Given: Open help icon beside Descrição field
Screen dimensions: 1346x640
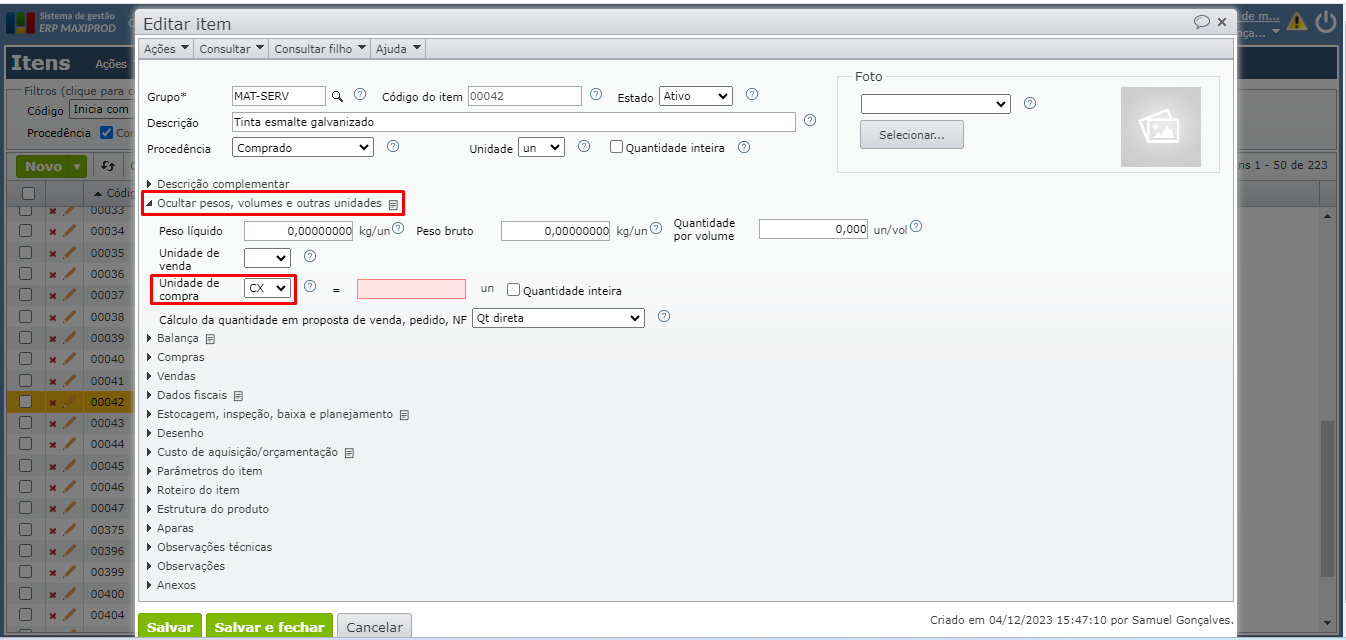Looking at the screenshot, I should pos(810,121).
